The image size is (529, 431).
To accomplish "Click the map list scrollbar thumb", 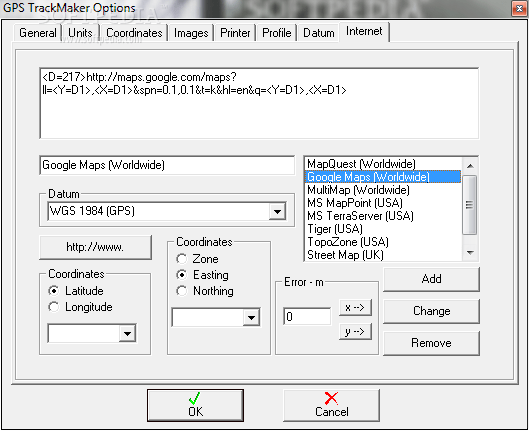I will (469, 205).
